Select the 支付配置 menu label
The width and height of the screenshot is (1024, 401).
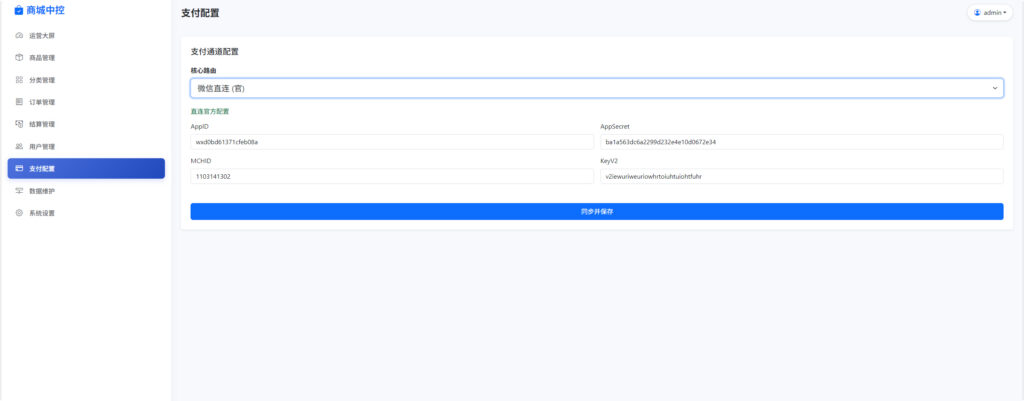(x=42, y=169)
